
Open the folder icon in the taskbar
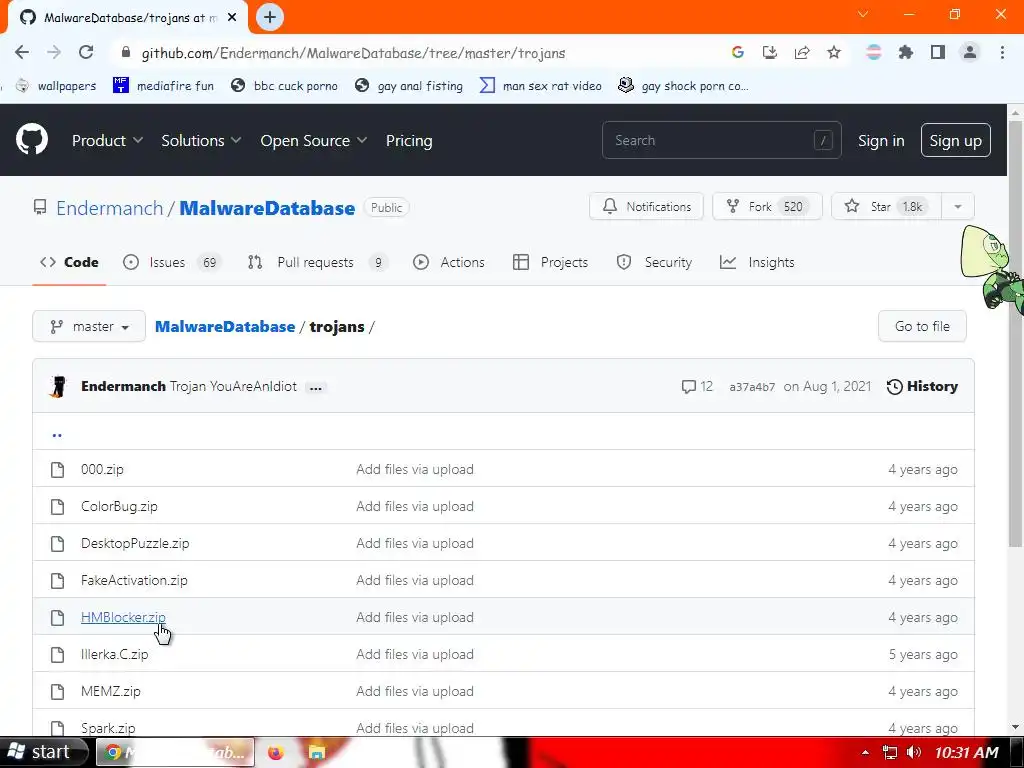click(317, 752)
